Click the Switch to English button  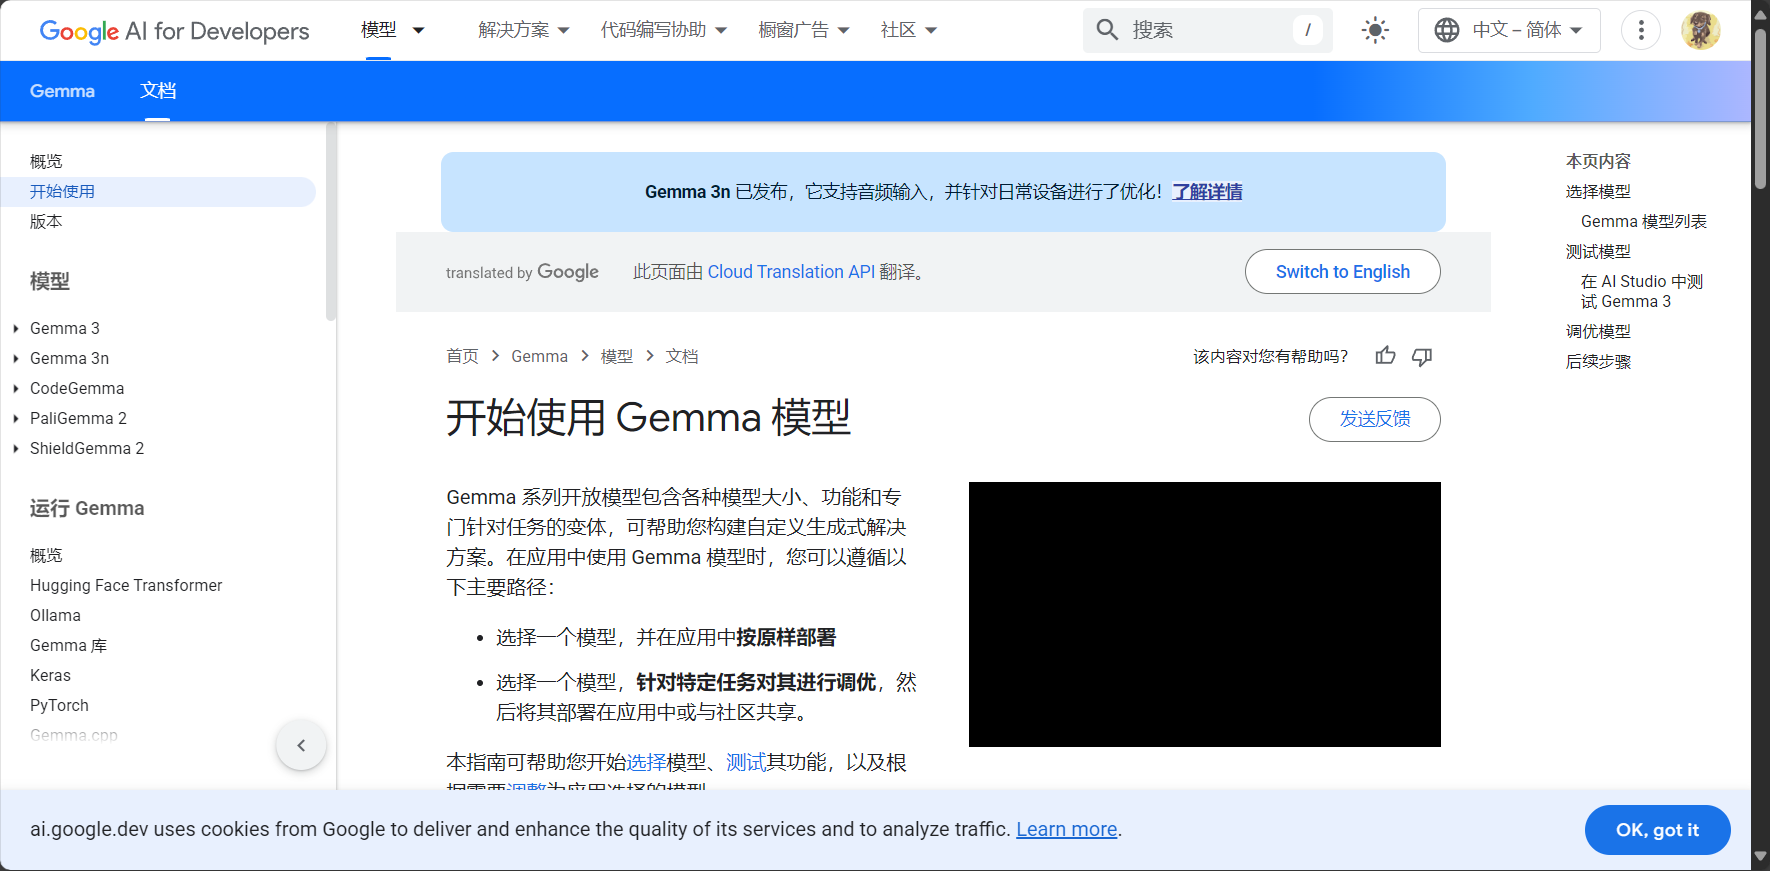coord(1342,272)
